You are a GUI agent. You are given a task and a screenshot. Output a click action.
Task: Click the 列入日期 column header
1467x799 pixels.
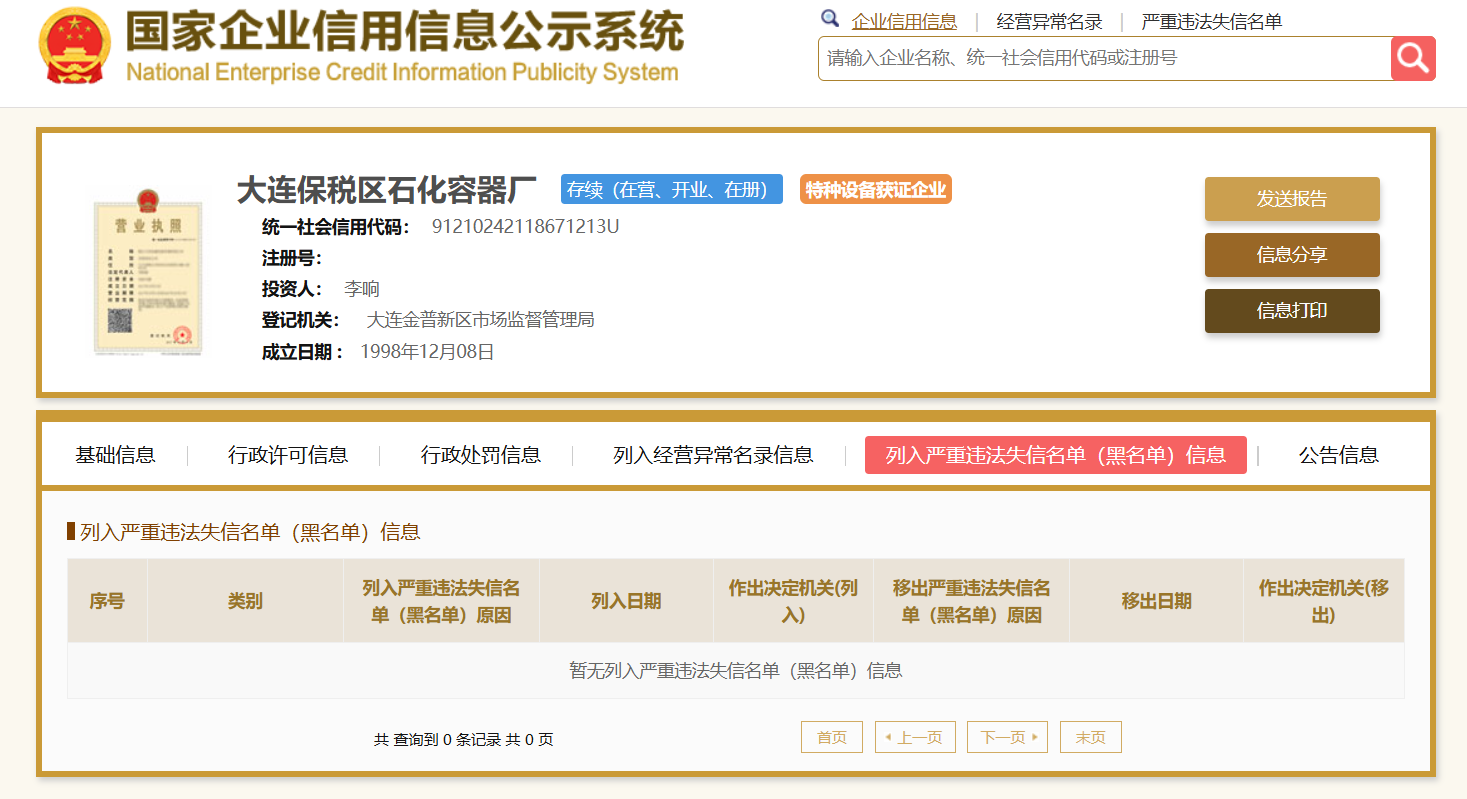pyautogui.click(x=626, y=601)
